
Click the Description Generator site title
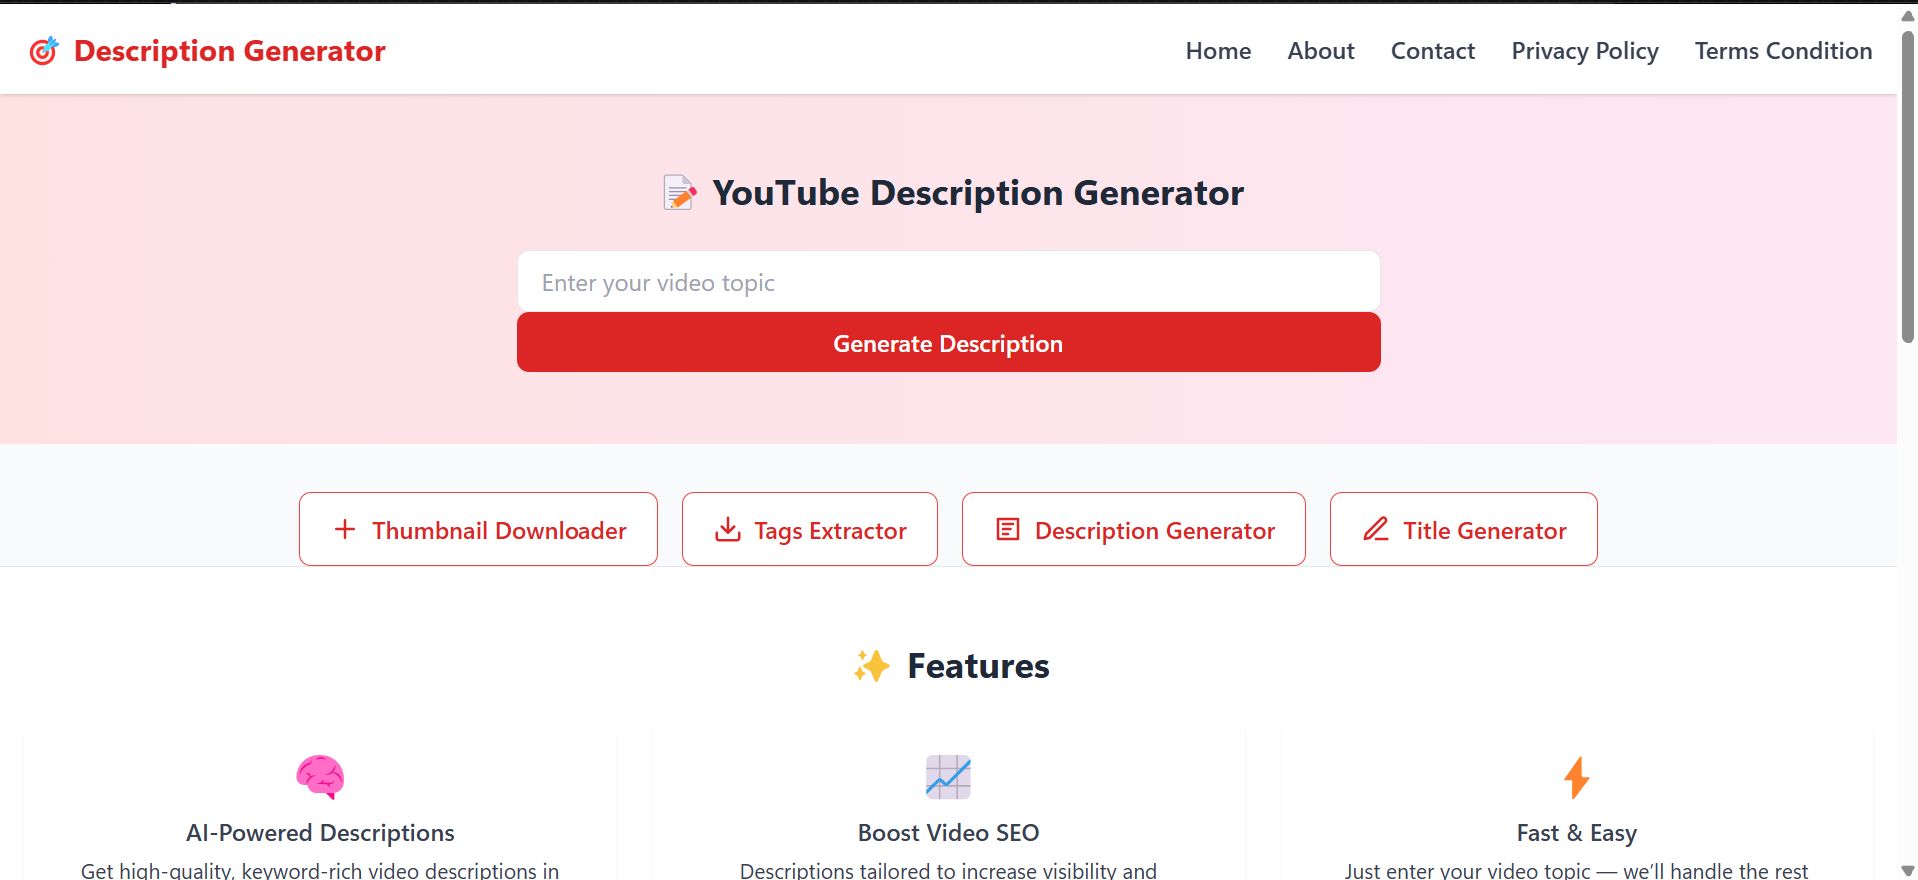point(229,51)
